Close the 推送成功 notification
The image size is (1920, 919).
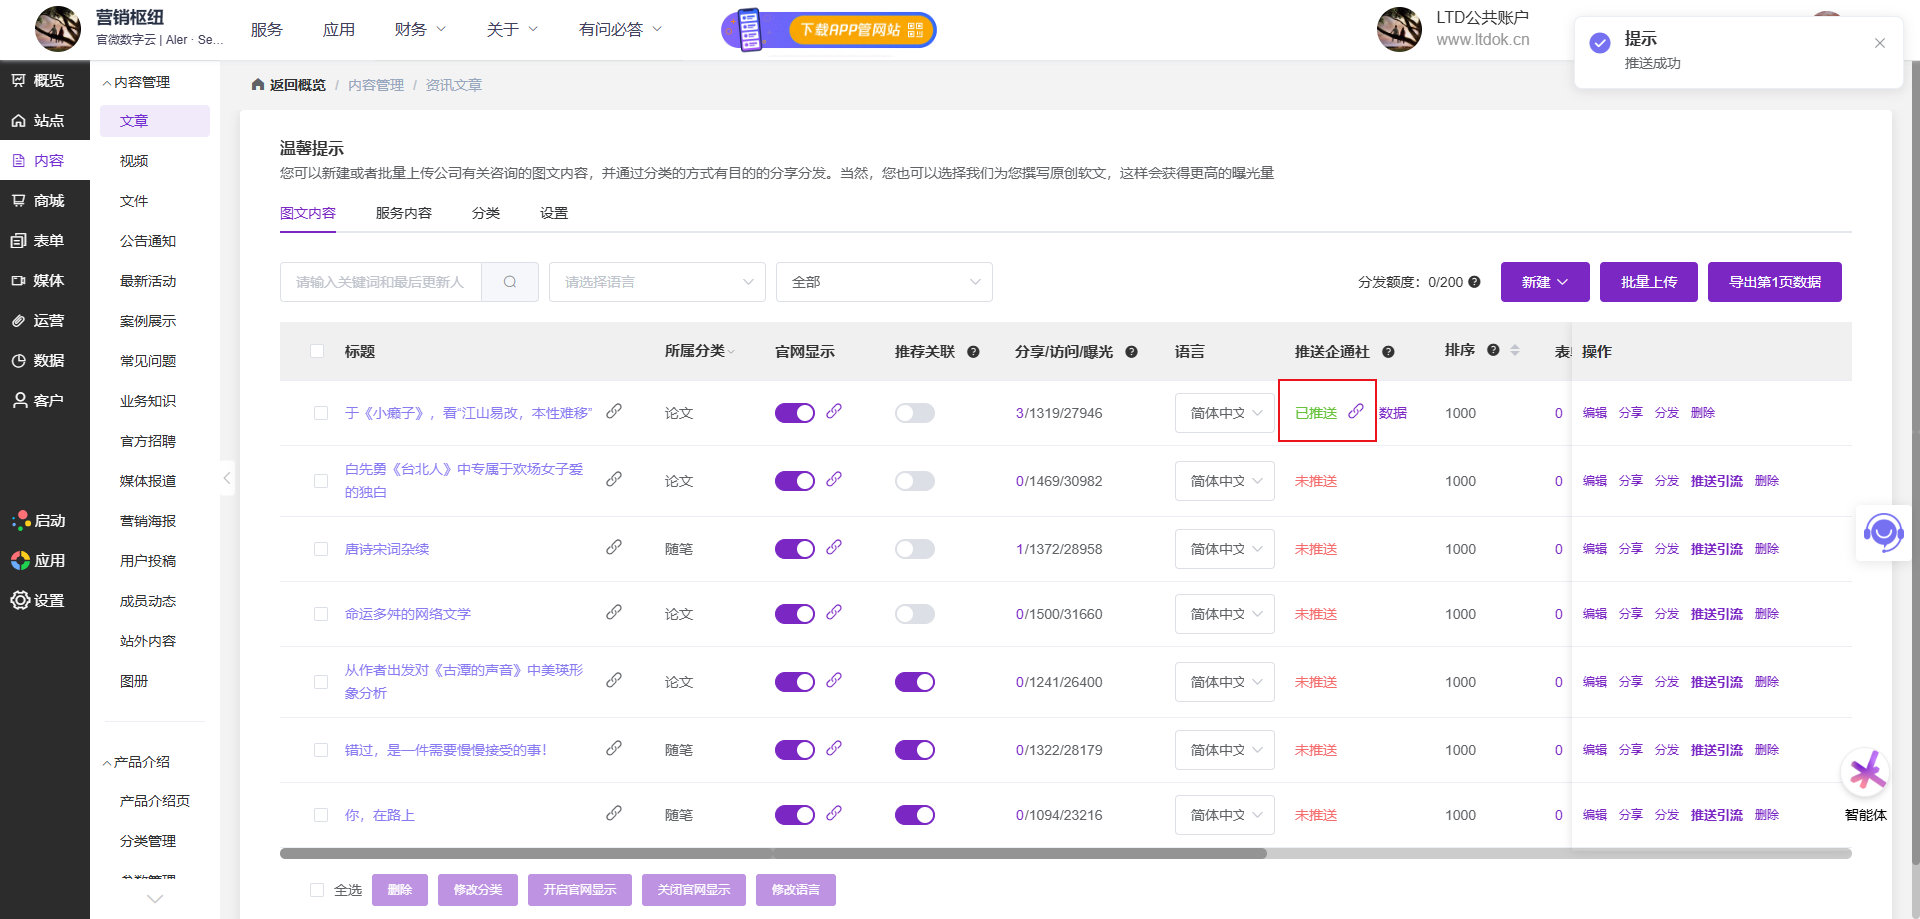[1880, 43]
